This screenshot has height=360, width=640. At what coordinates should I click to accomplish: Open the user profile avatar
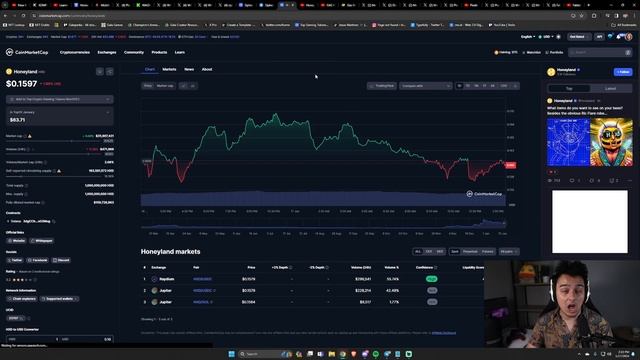(x=629, y=37)
